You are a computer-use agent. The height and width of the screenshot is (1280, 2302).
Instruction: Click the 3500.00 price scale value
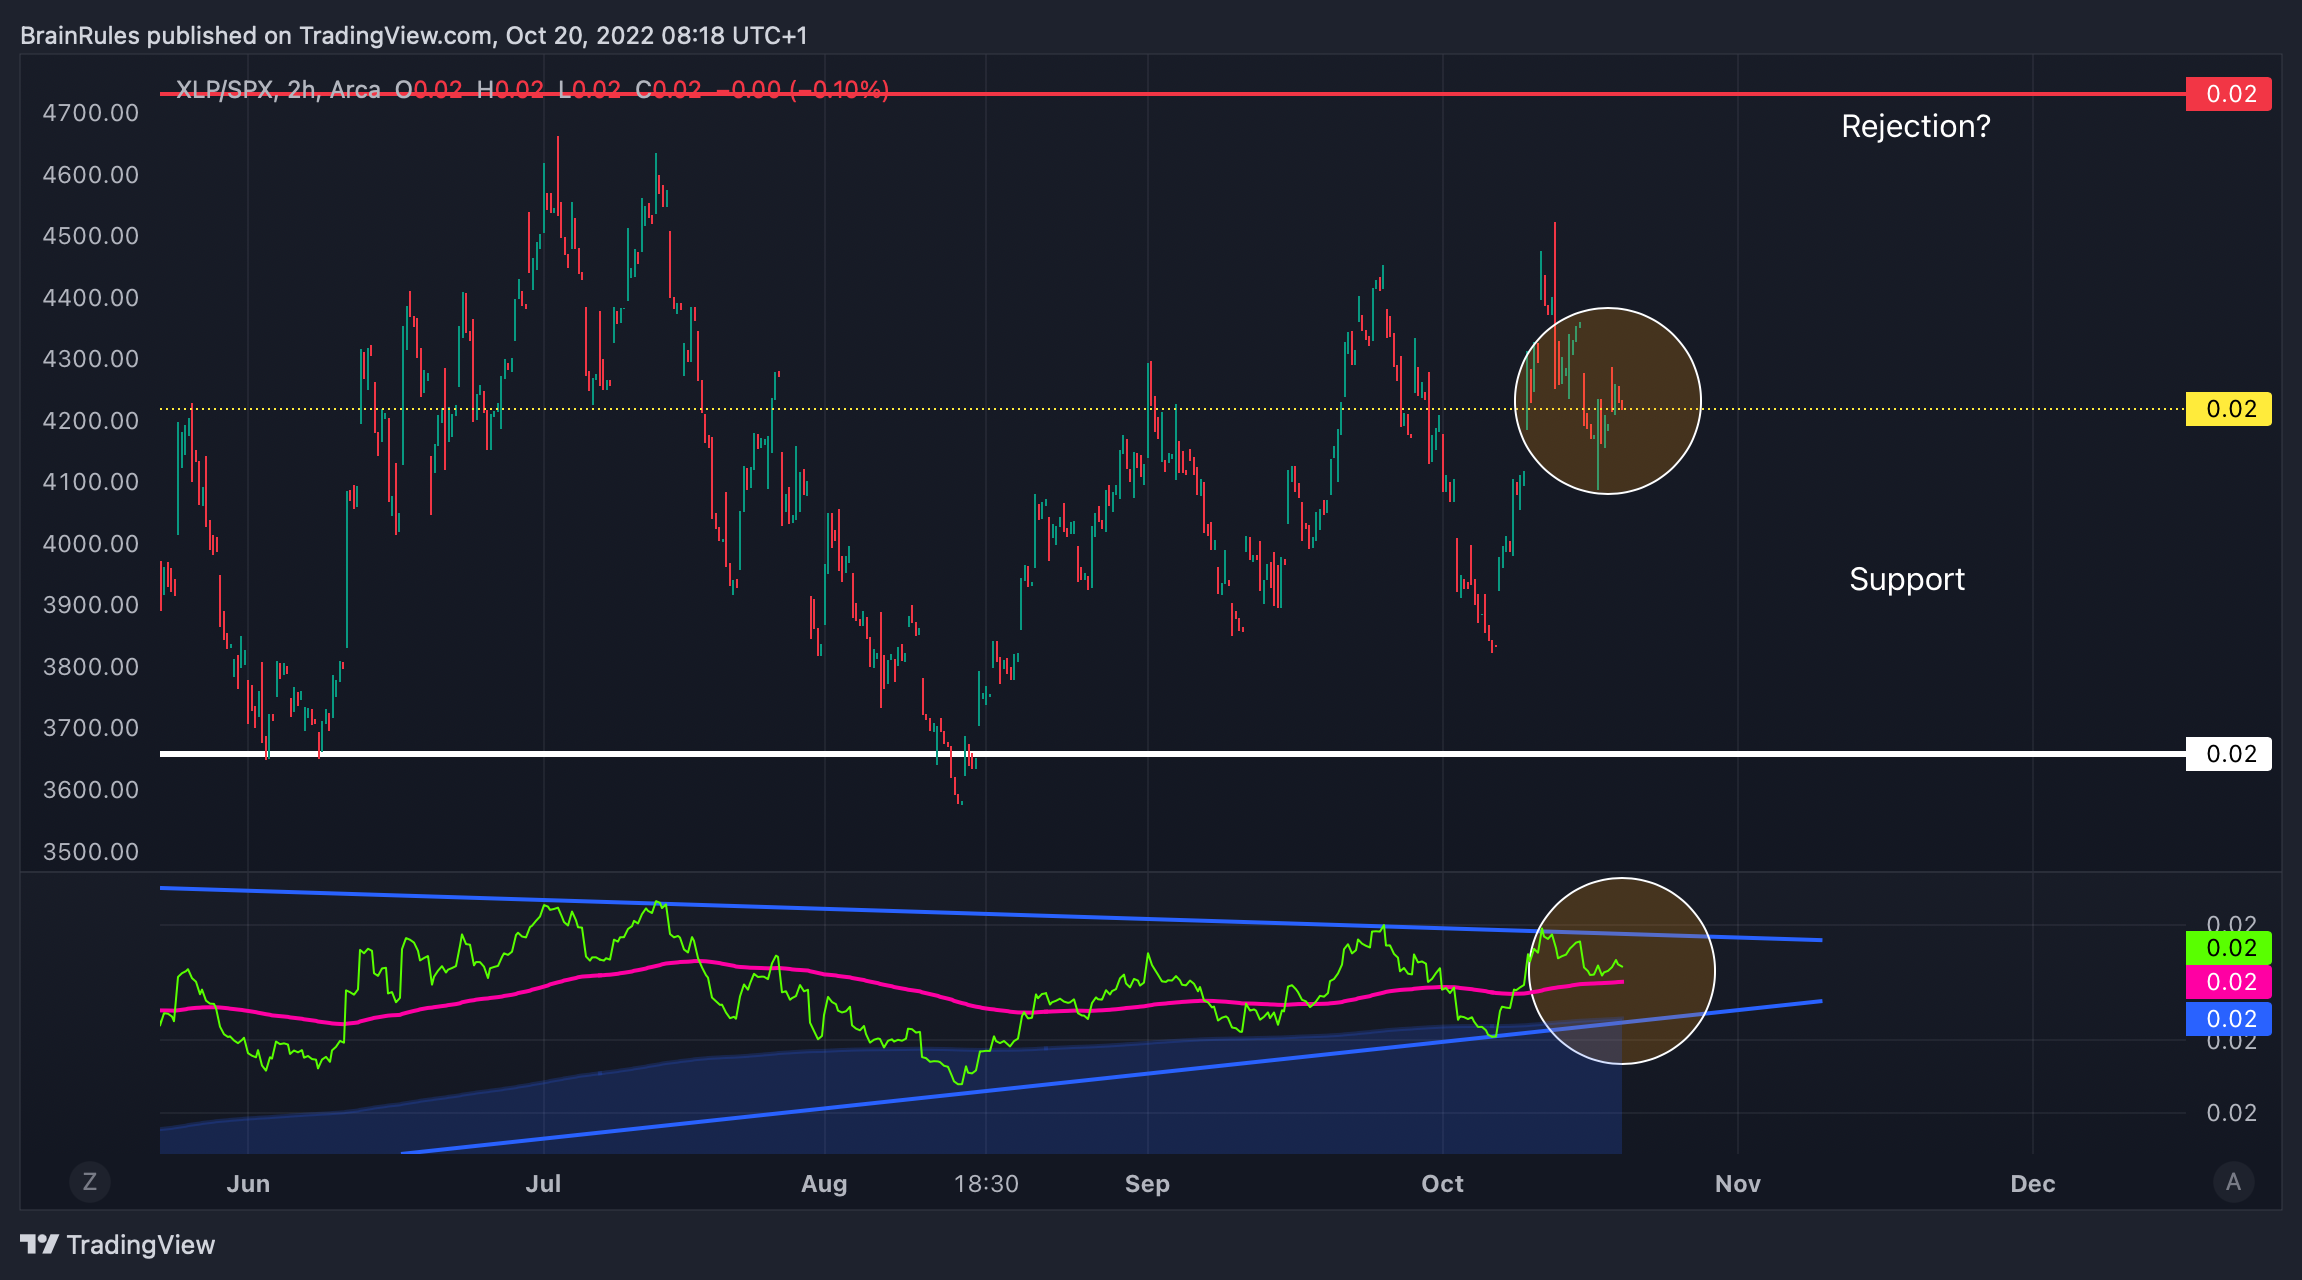[91, 851]
